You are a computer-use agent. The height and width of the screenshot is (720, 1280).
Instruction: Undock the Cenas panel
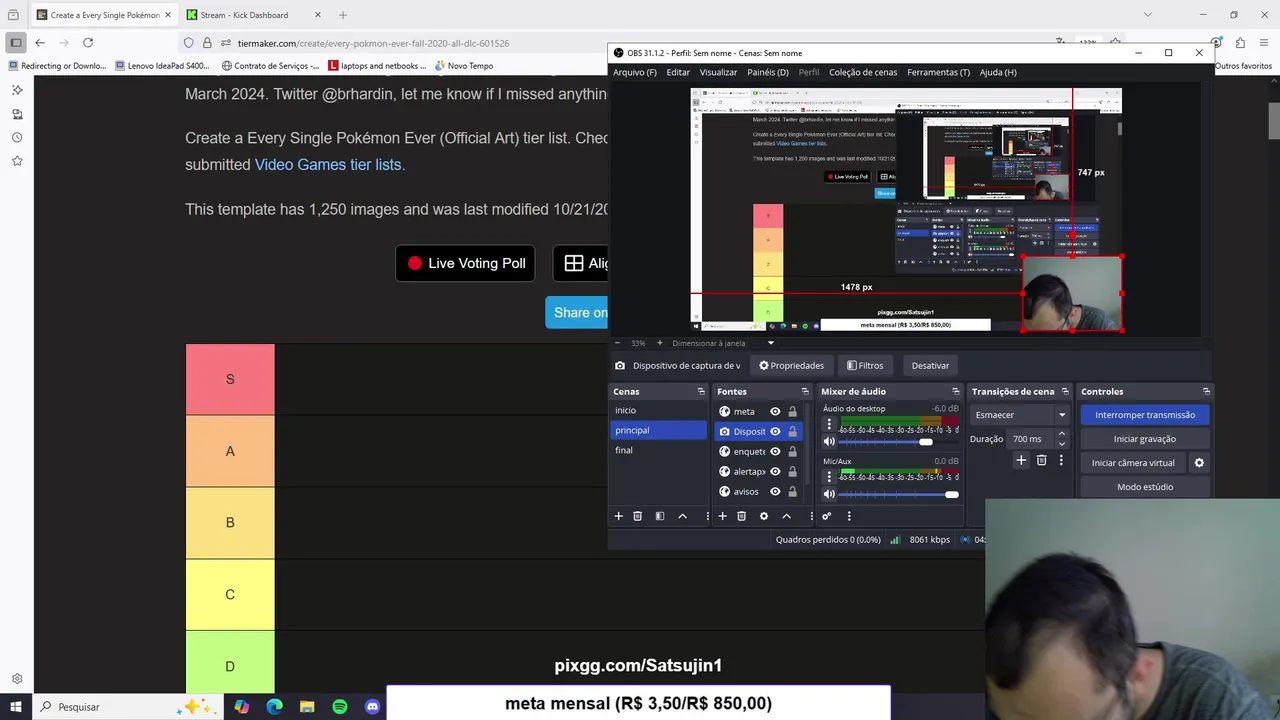pos(701,391)
